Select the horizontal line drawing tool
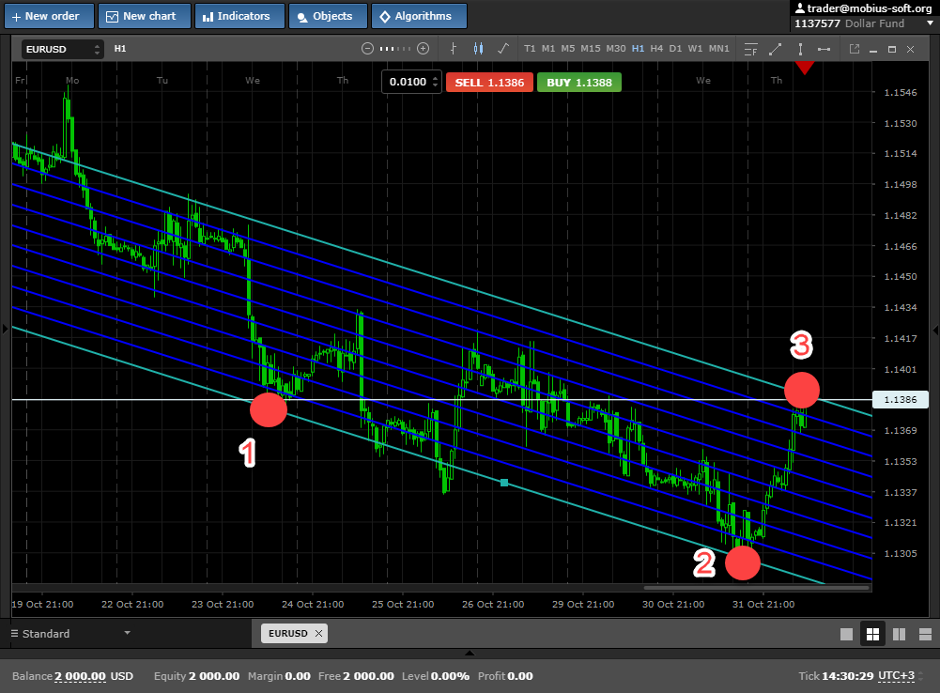The image size is (940, 693). 824,49
